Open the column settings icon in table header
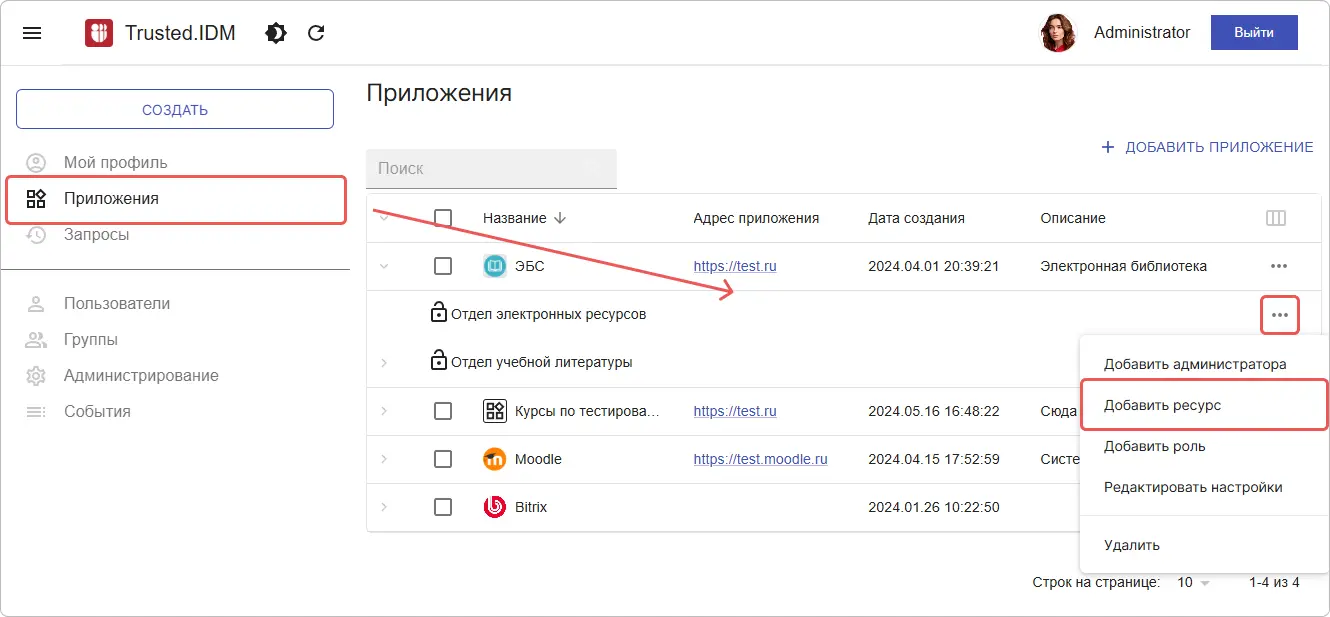 pos(1275,218)
